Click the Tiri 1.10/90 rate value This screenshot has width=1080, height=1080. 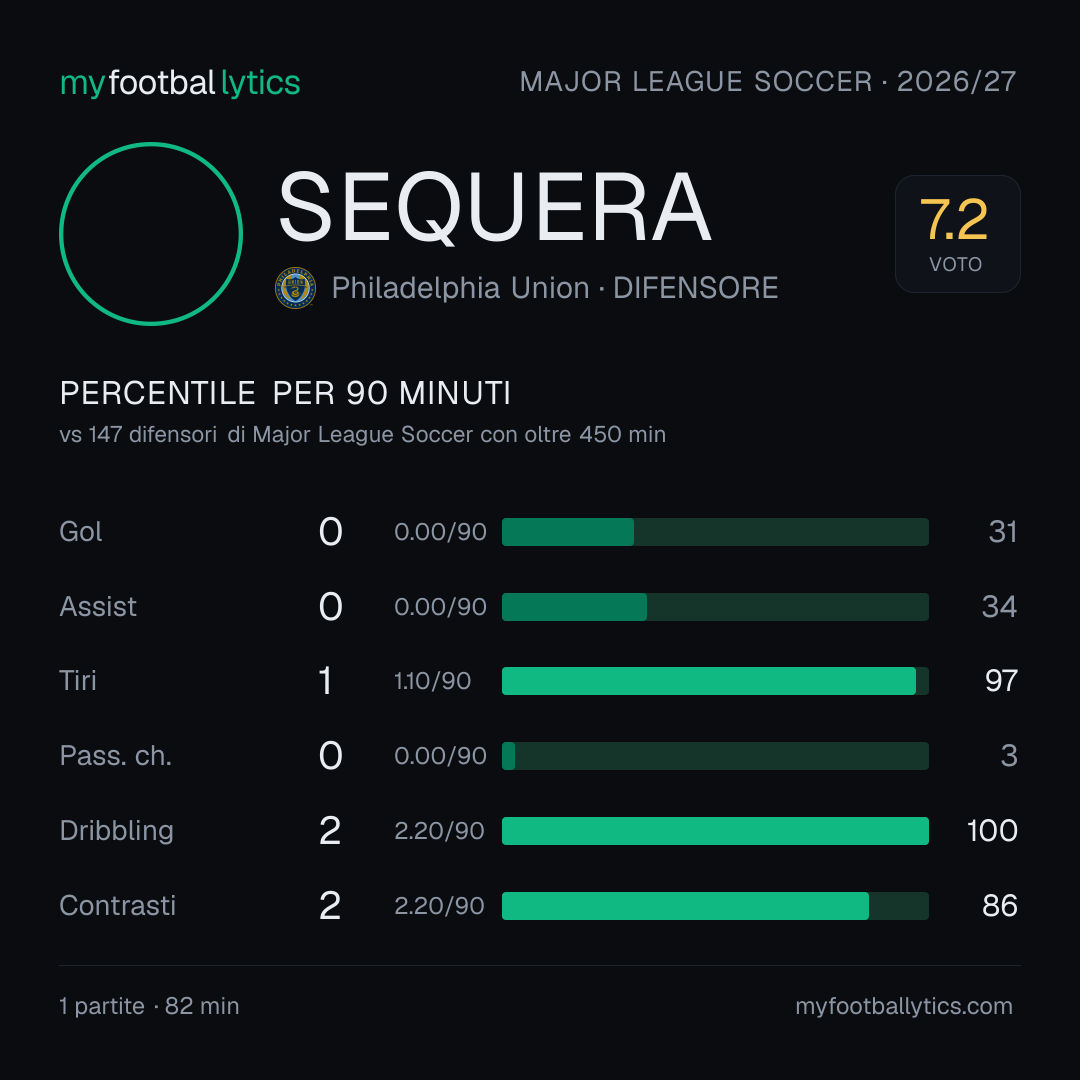[x=433, y=681]
